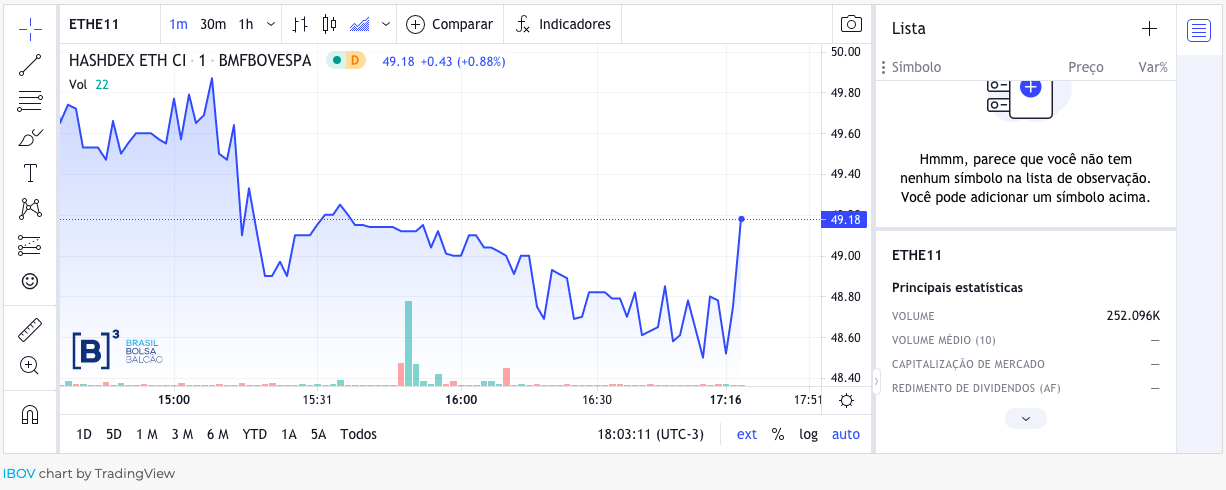Open the Indicadores dialog
Screen dimensions: 1226x490
pos(563,24)
